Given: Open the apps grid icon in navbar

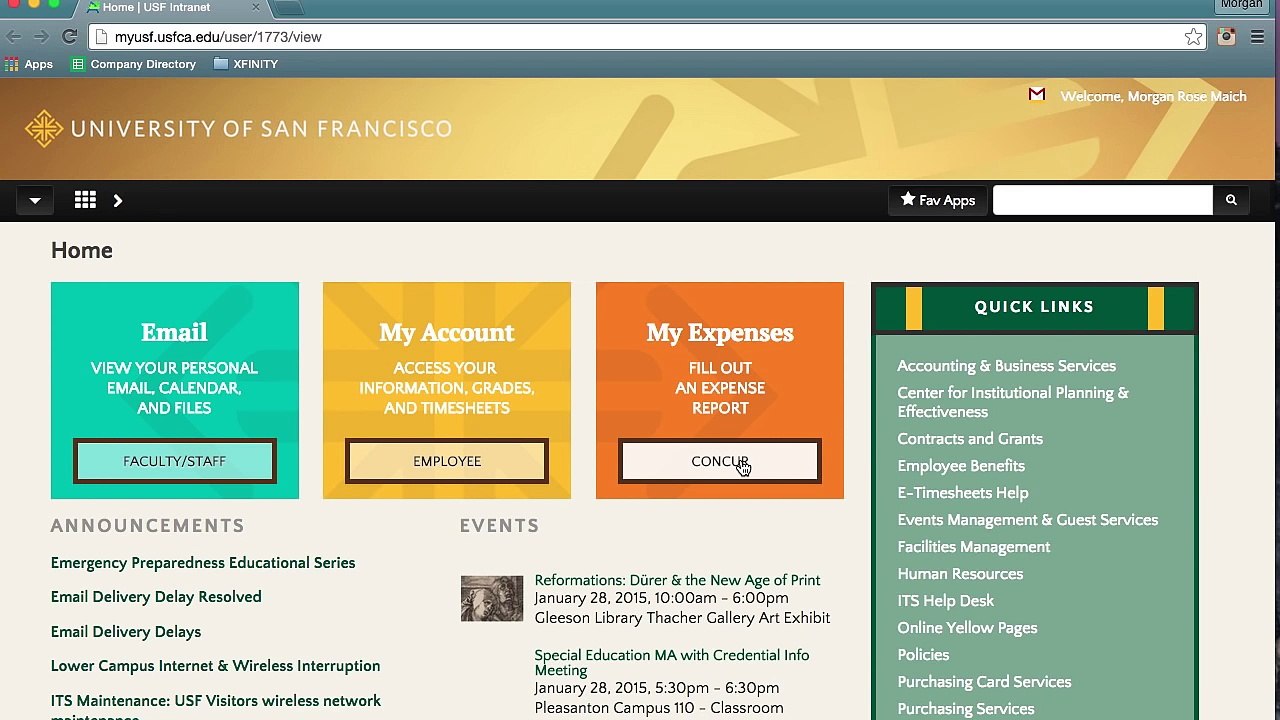Looking at the screenshot, I should click(85, 200).
